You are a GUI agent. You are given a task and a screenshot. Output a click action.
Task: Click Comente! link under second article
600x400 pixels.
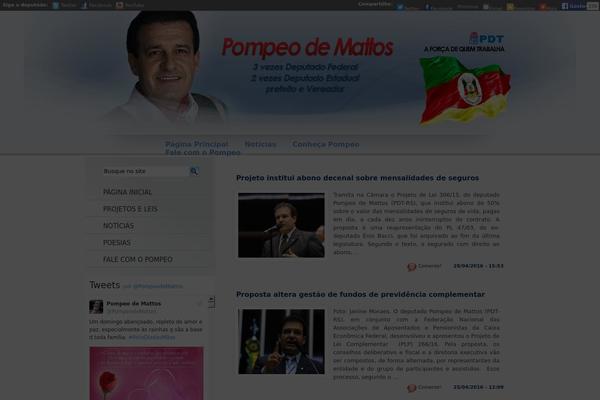(x=429, y=387)
